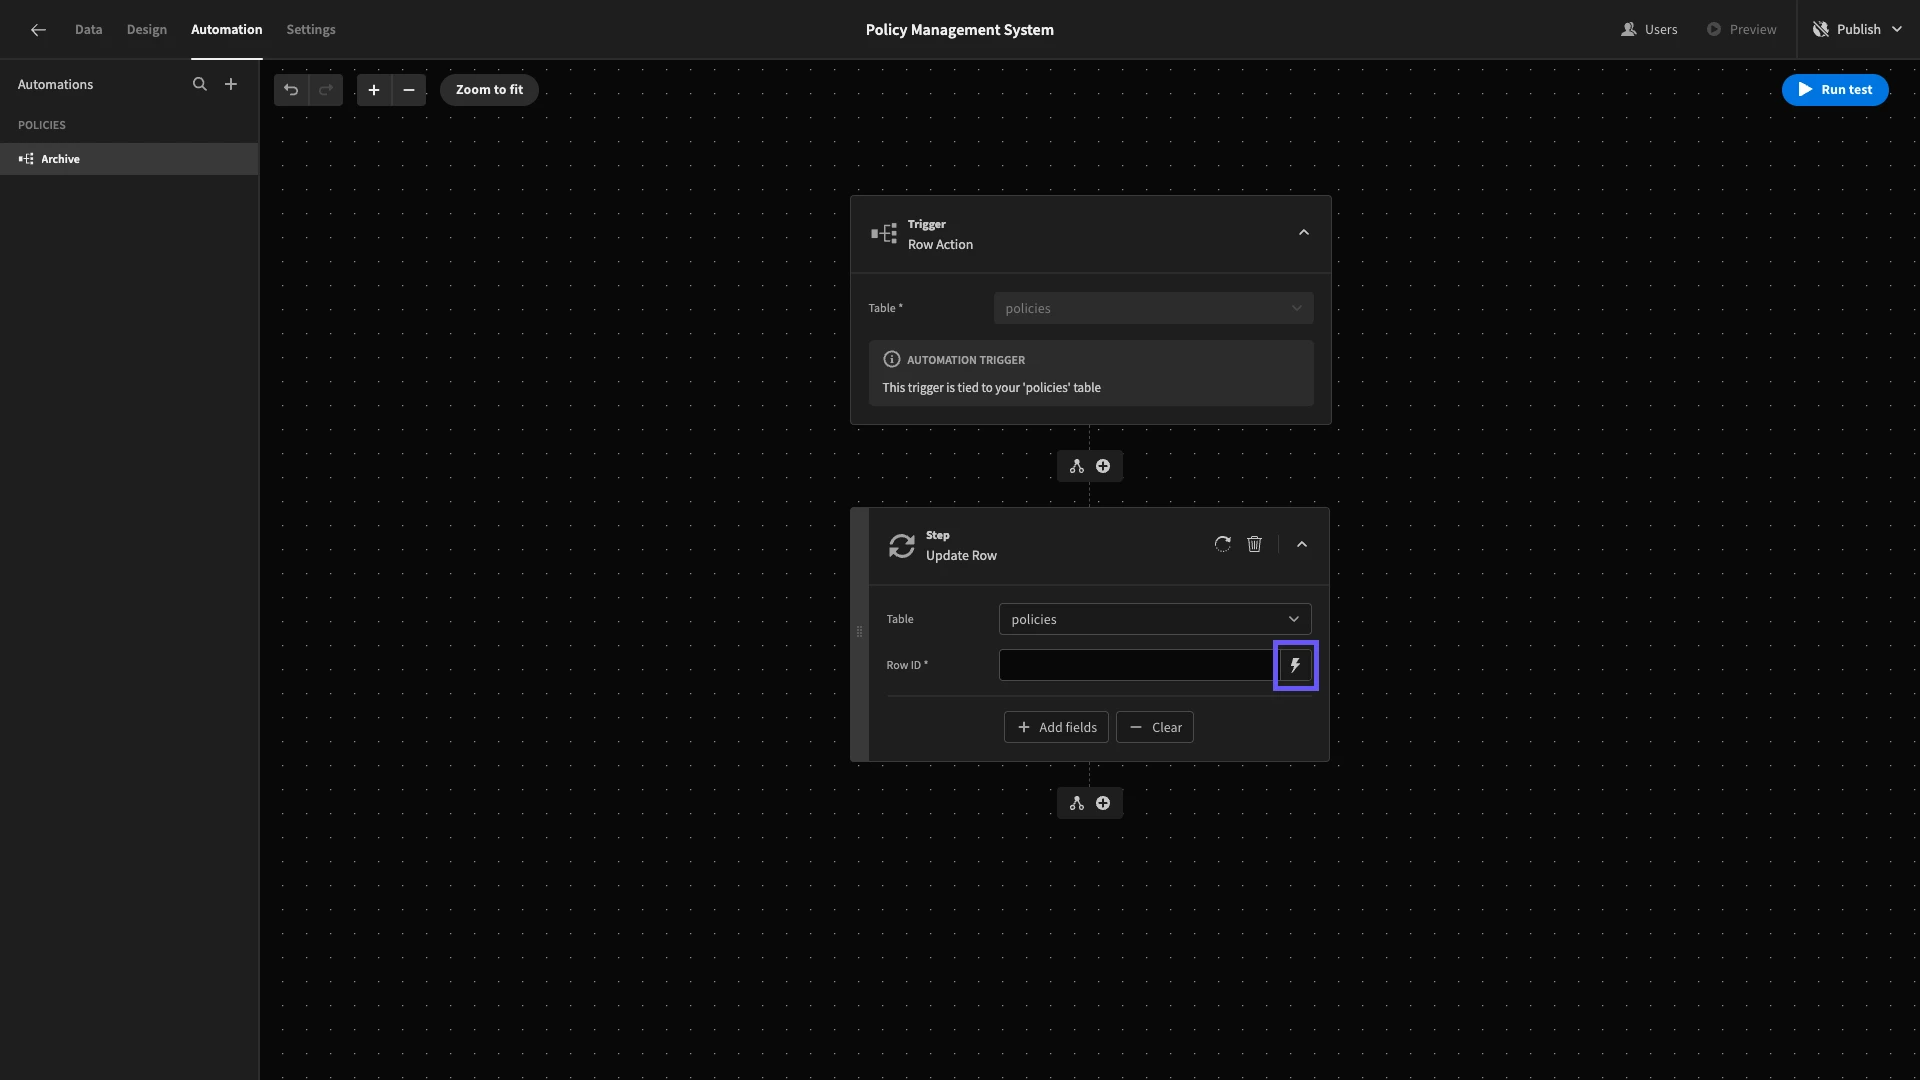Search automations with the magnifier icon
Screen dimensions: 1920x1080
200,84
